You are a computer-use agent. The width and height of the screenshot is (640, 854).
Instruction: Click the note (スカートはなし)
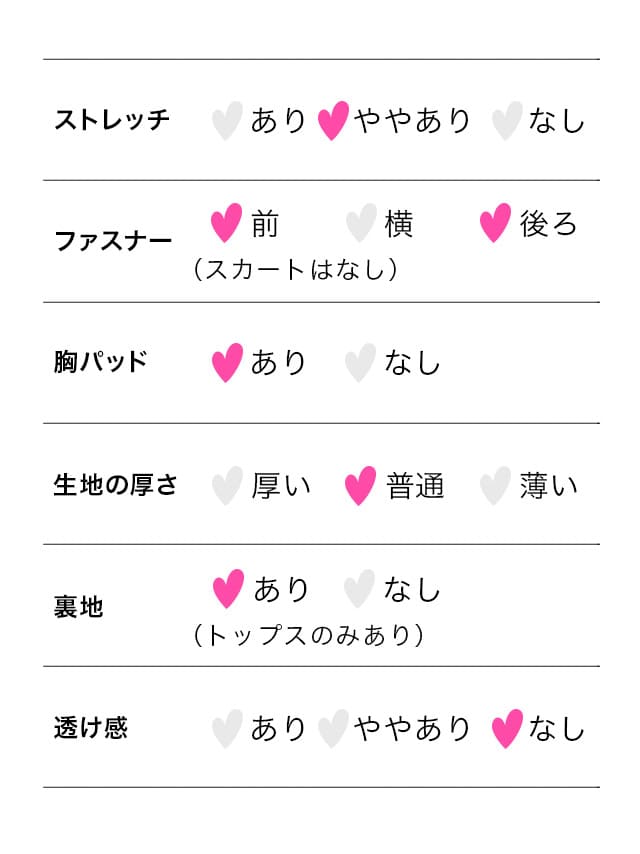[295, 269]
